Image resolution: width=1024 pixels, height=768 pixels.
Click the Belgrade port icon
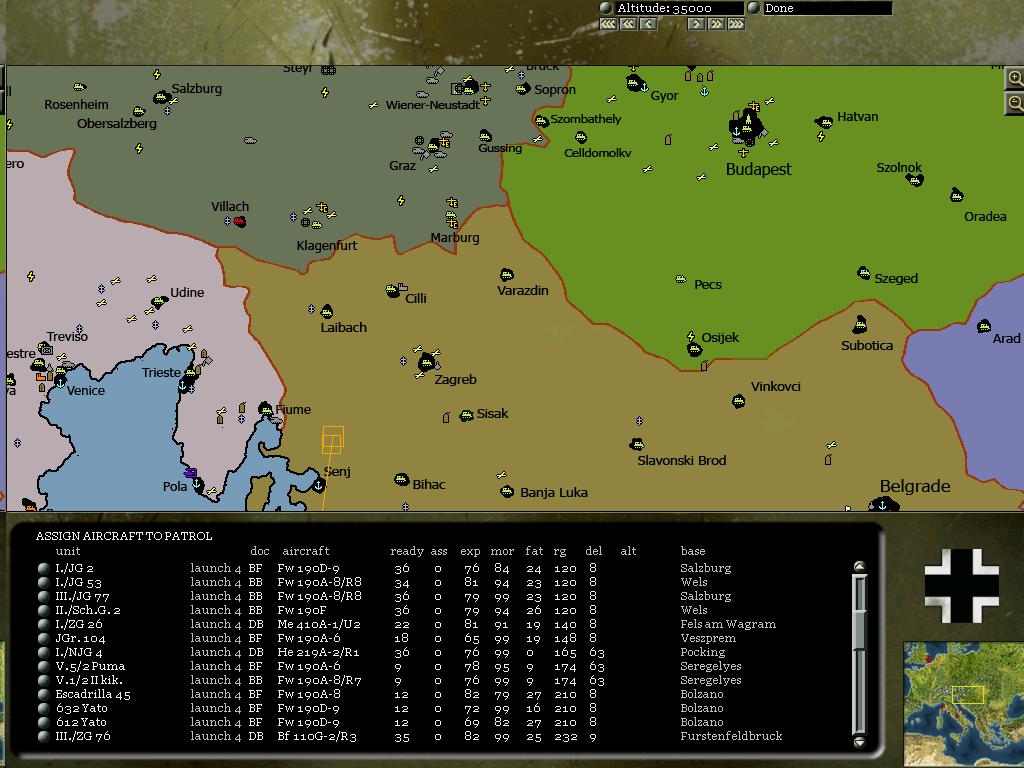tap(884, 505)
